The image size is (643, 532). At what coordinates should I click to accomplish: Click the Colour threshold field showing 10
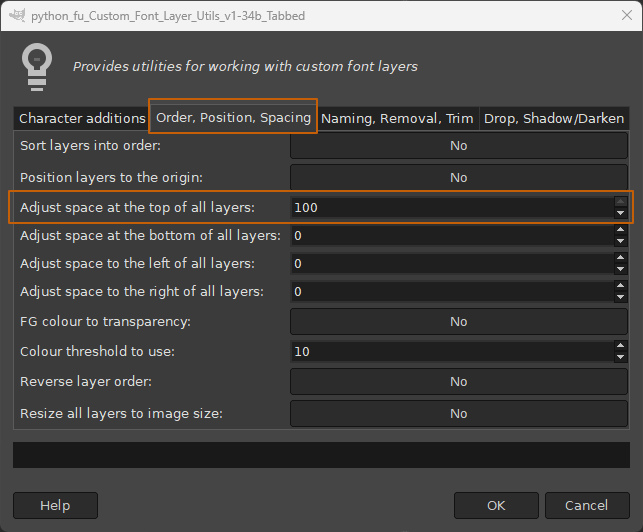452,352
